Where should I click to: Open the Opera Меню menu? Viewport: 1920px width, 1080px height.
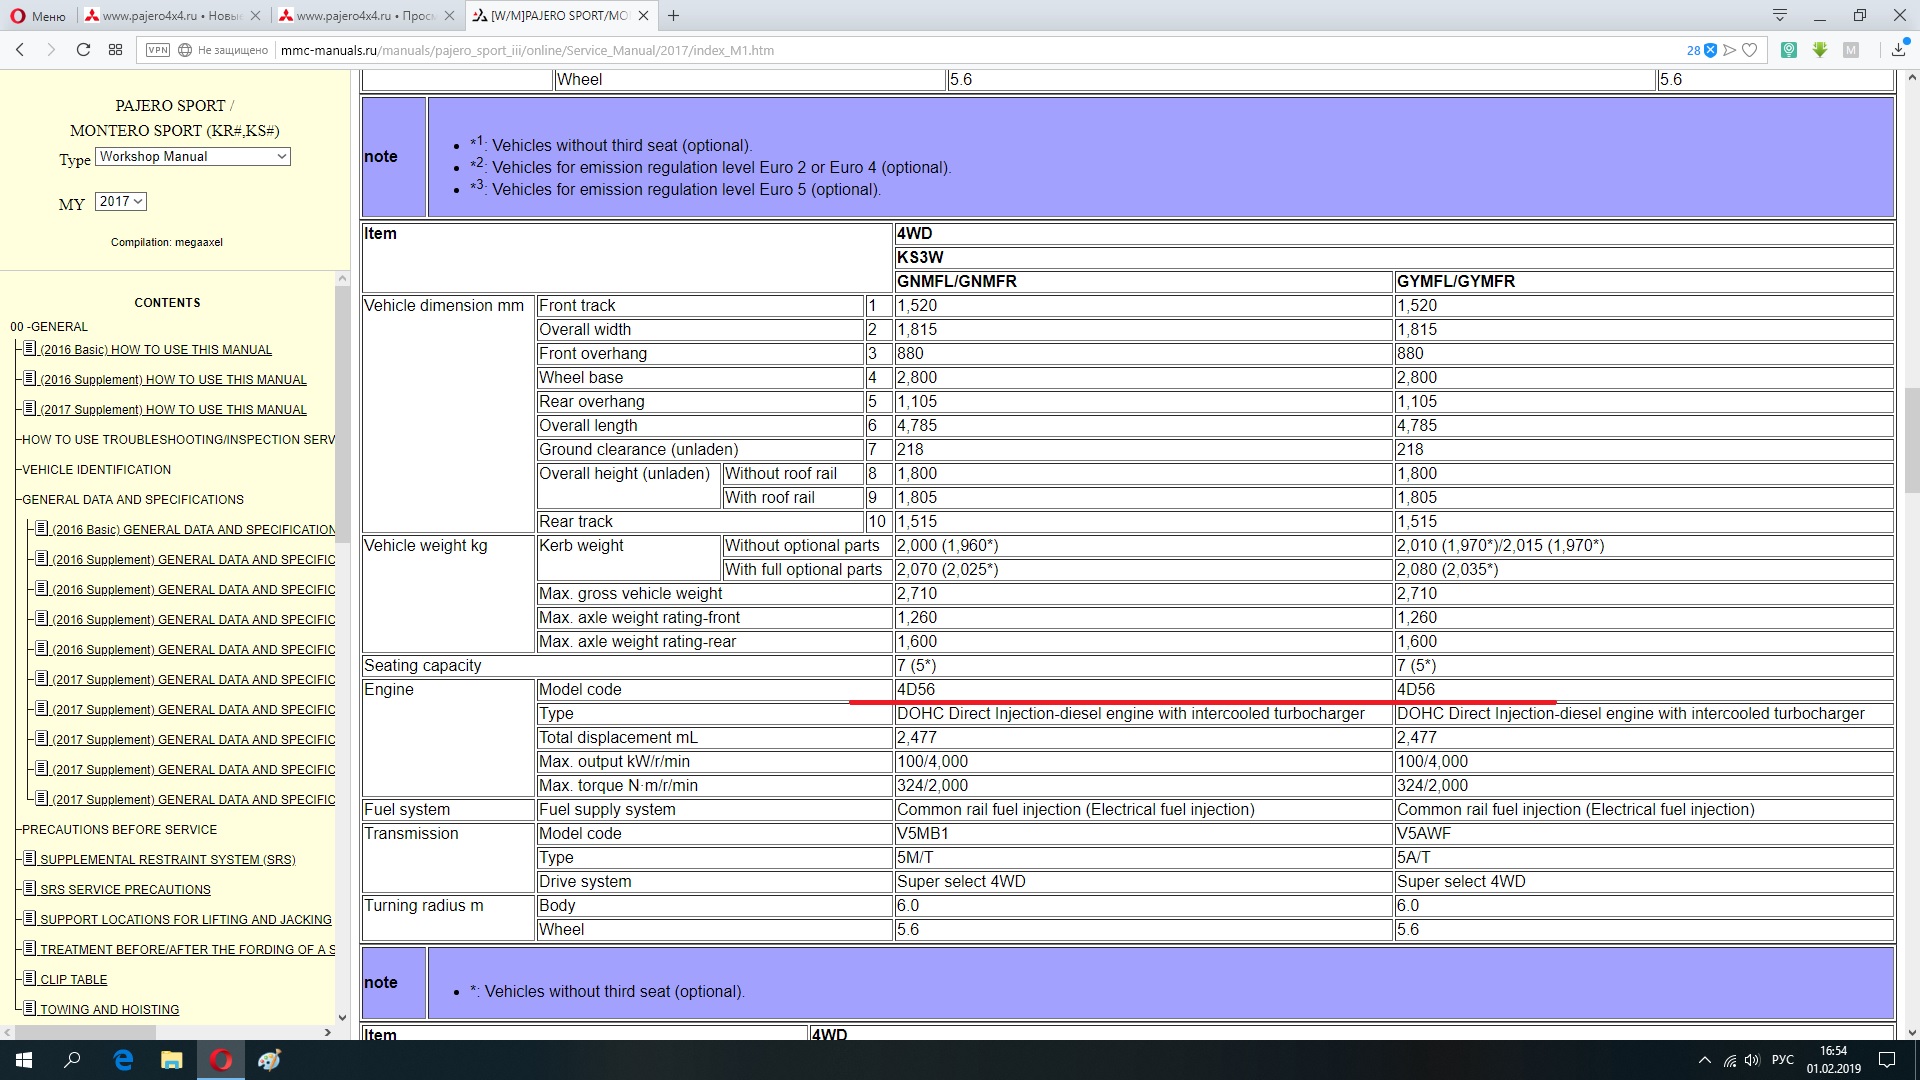(x=36, y=16)
